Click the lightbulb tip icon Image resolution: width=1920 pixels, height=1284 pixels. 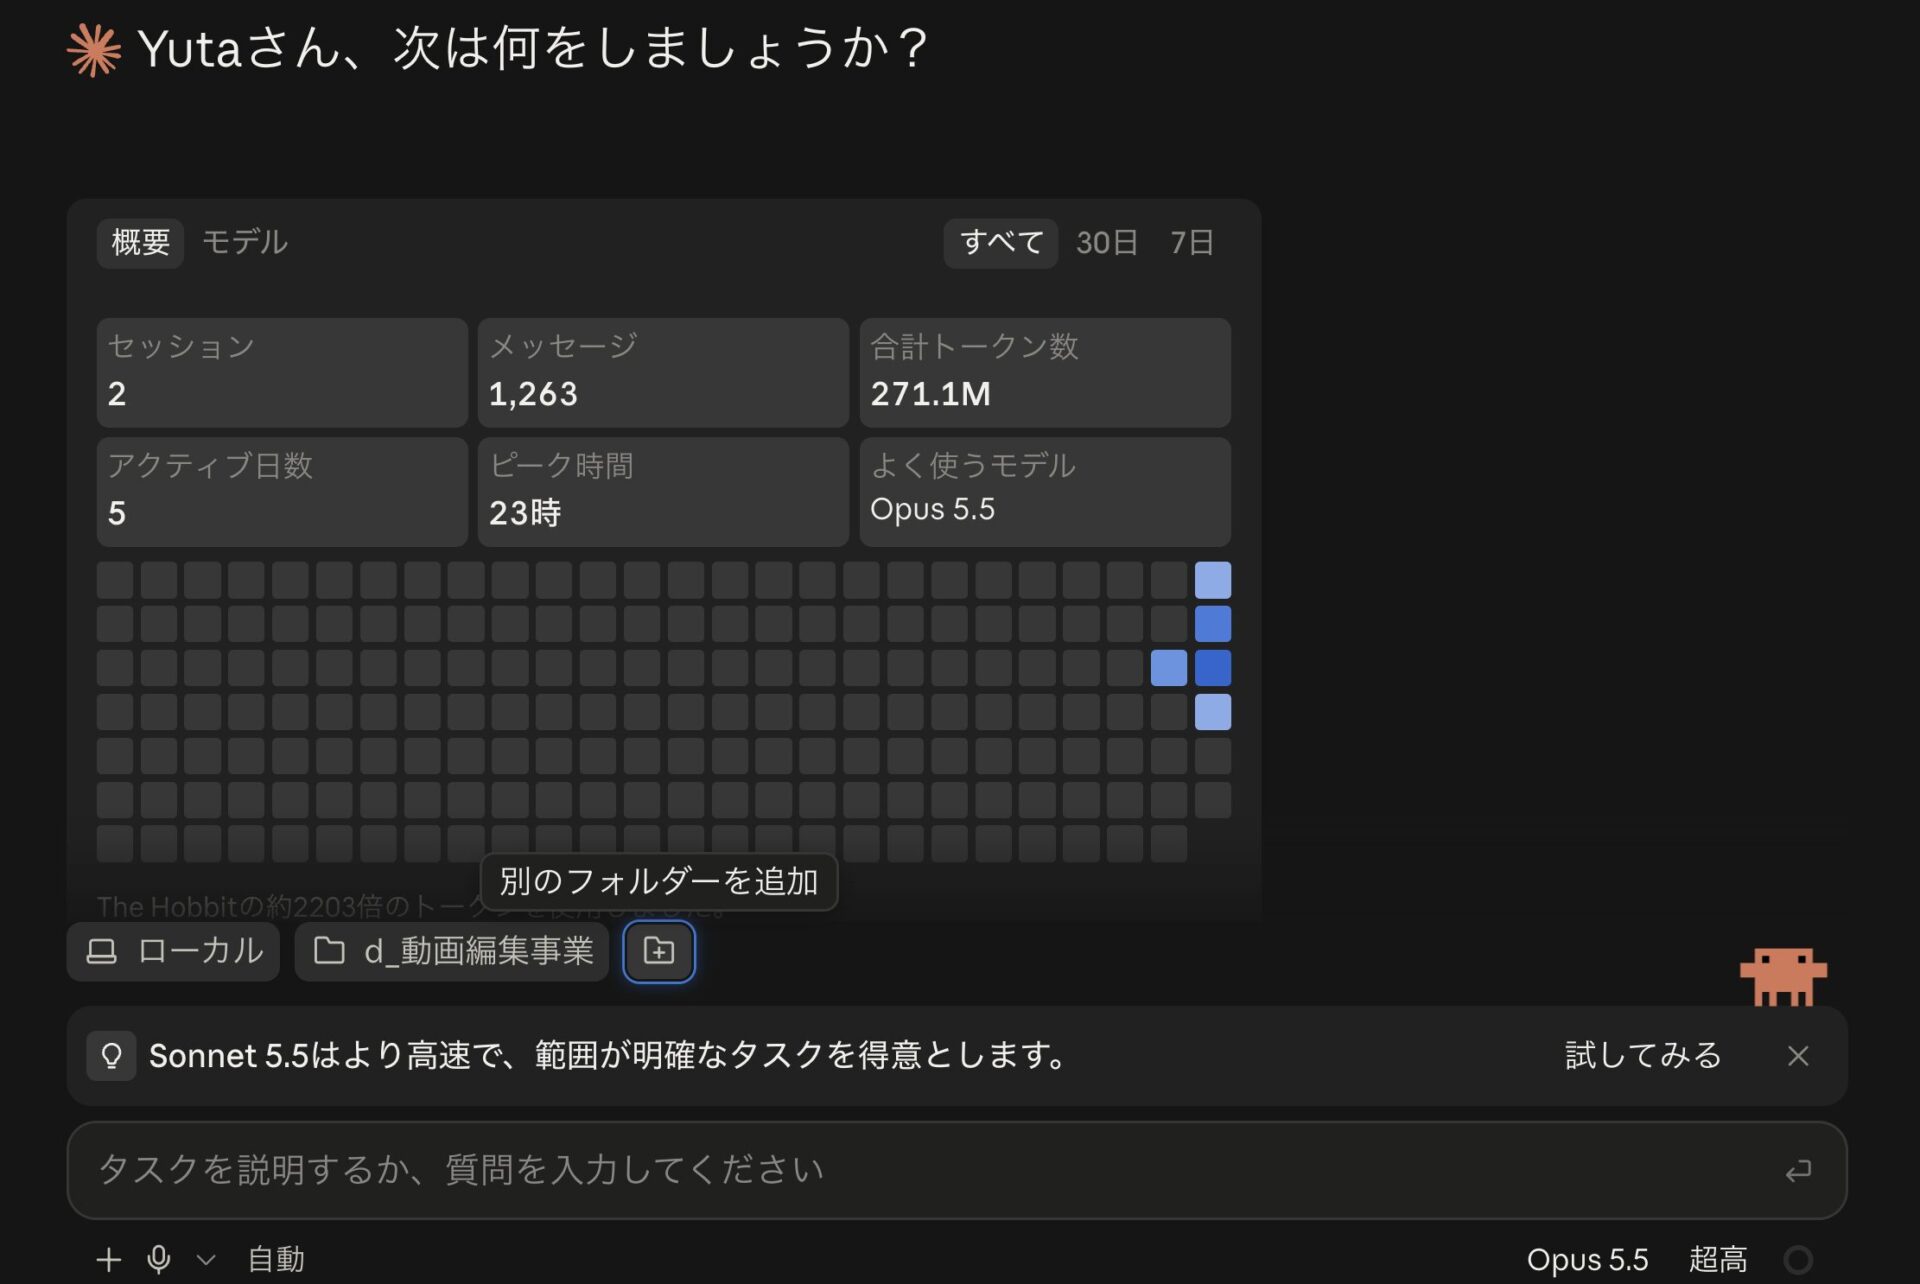(x=111, y=1056)
